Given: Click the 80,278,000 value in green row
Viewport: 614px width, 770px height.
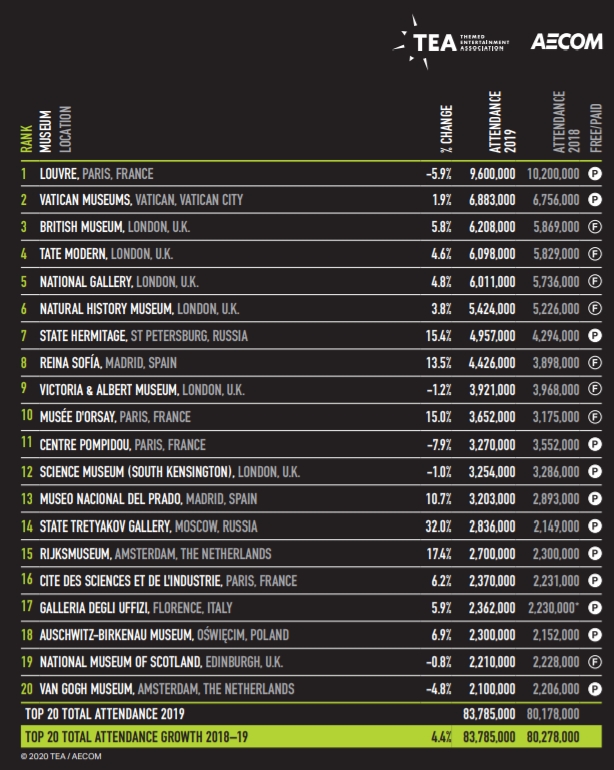Looking at the screenshot, I should click(553, 737).
